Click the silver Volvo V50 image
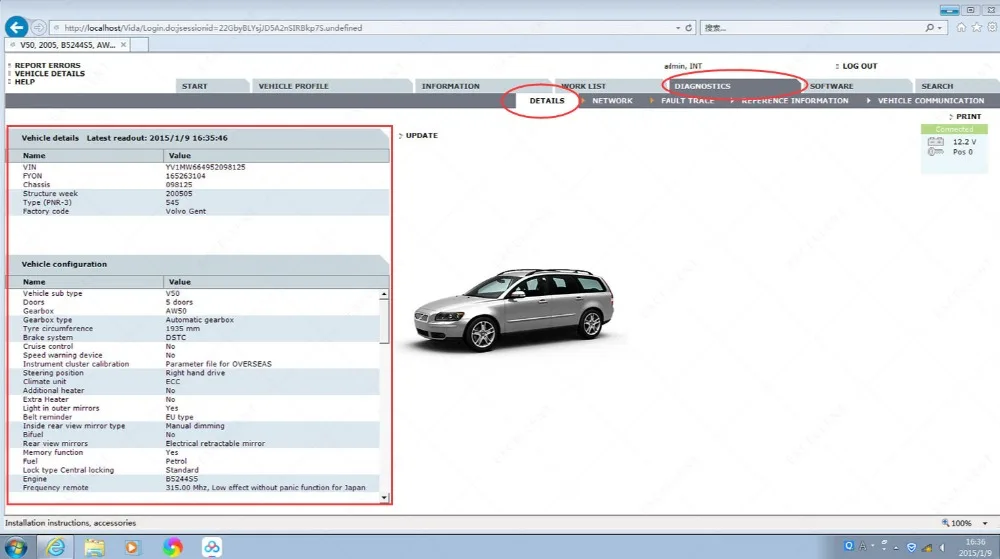 tap(514, 309)
